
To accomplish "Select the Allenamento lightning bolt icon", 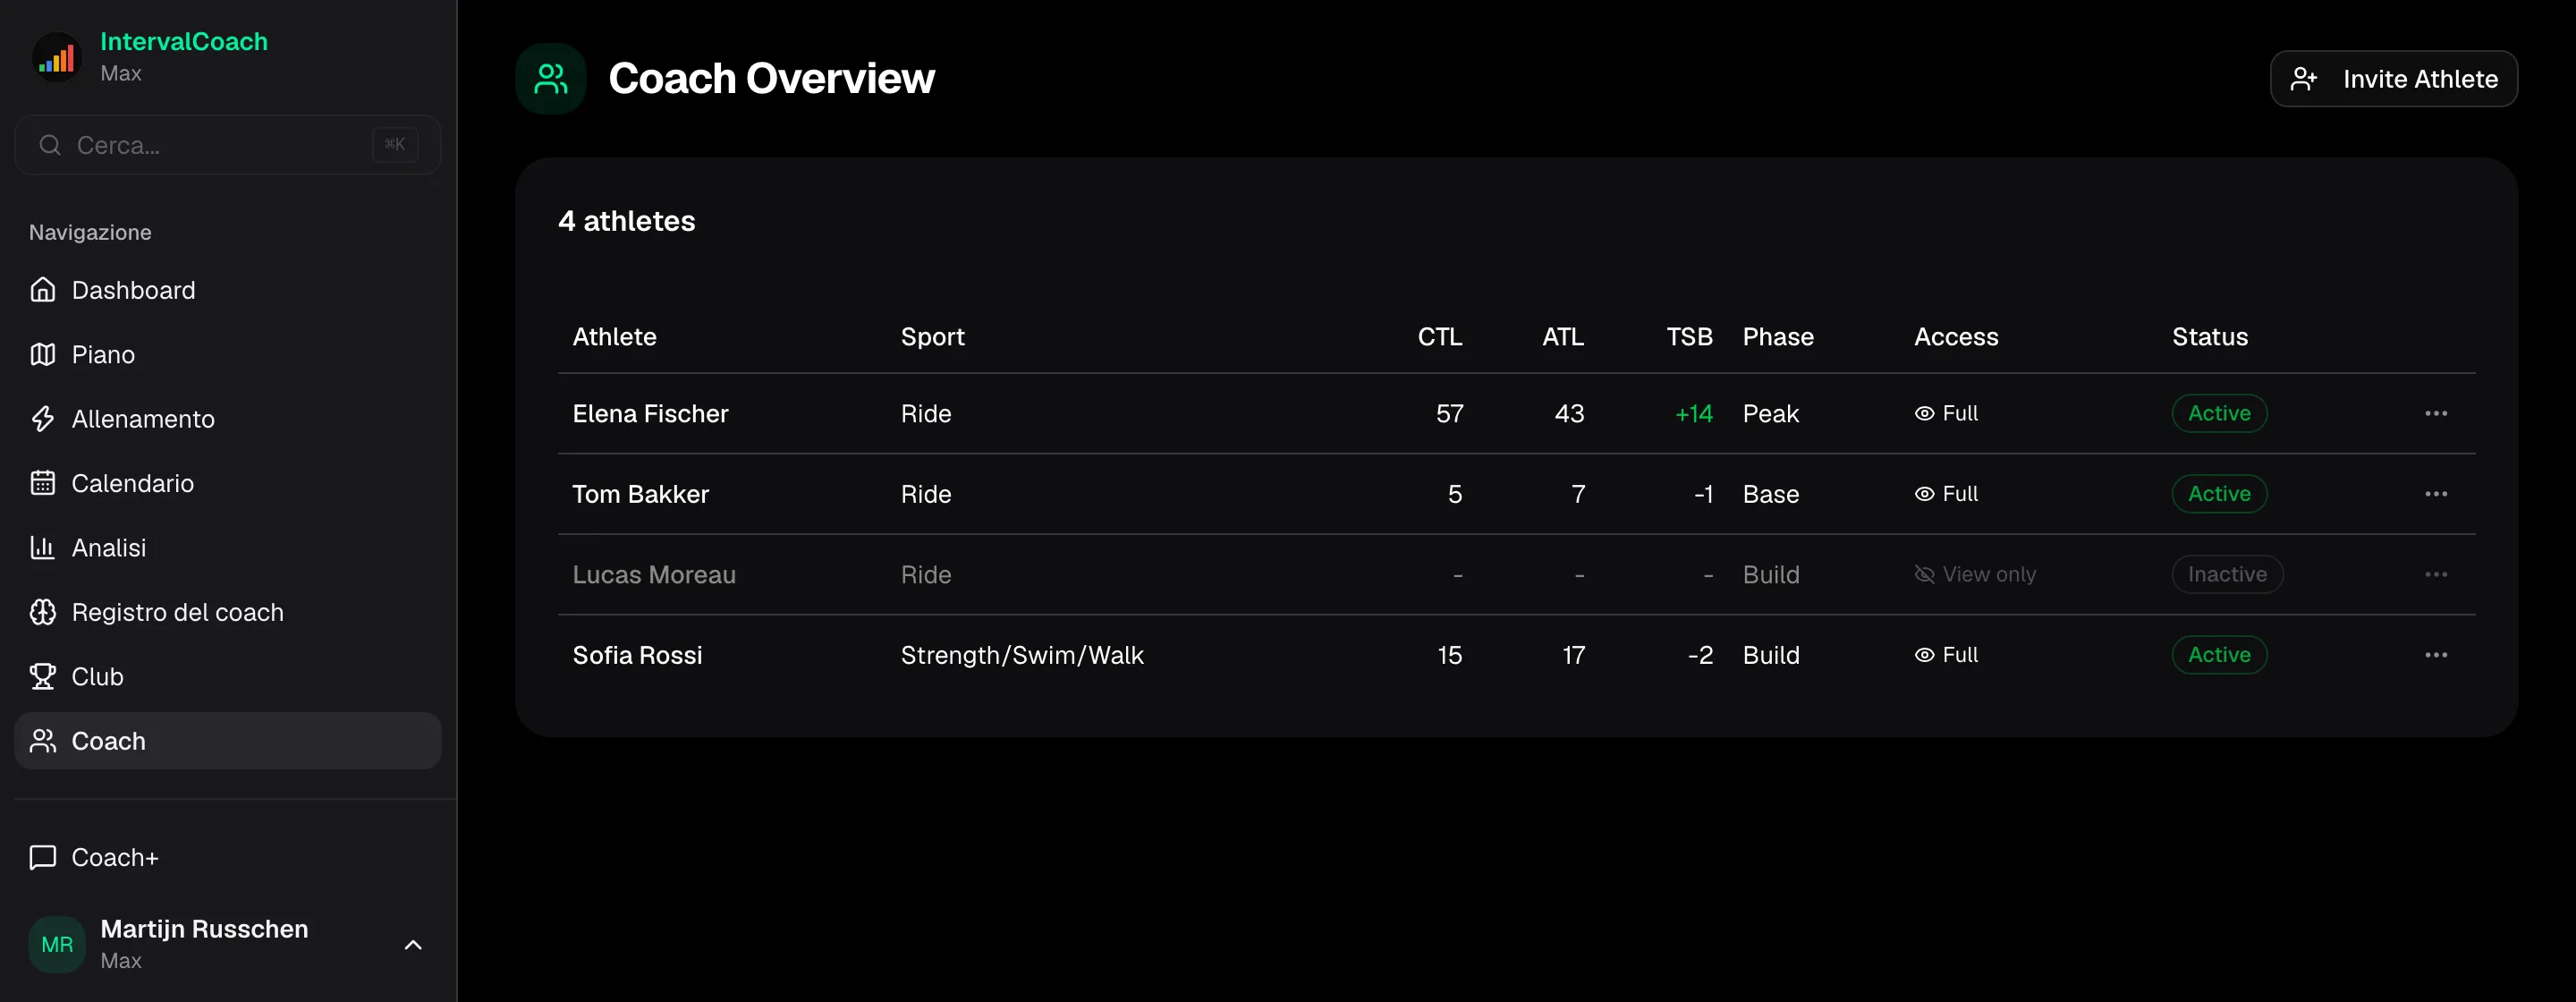I will click(x=43, y=419).
